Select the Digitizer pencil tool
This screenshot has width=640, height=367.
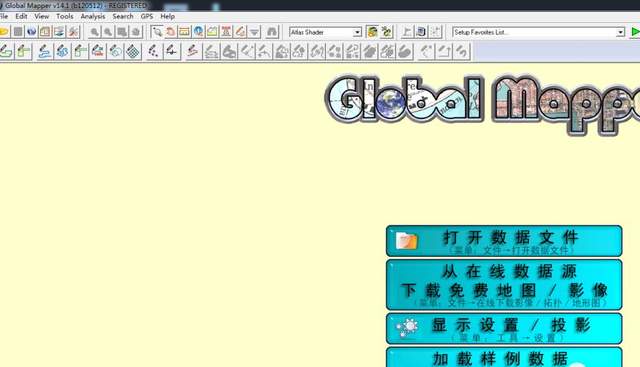[x=240, y=32]
